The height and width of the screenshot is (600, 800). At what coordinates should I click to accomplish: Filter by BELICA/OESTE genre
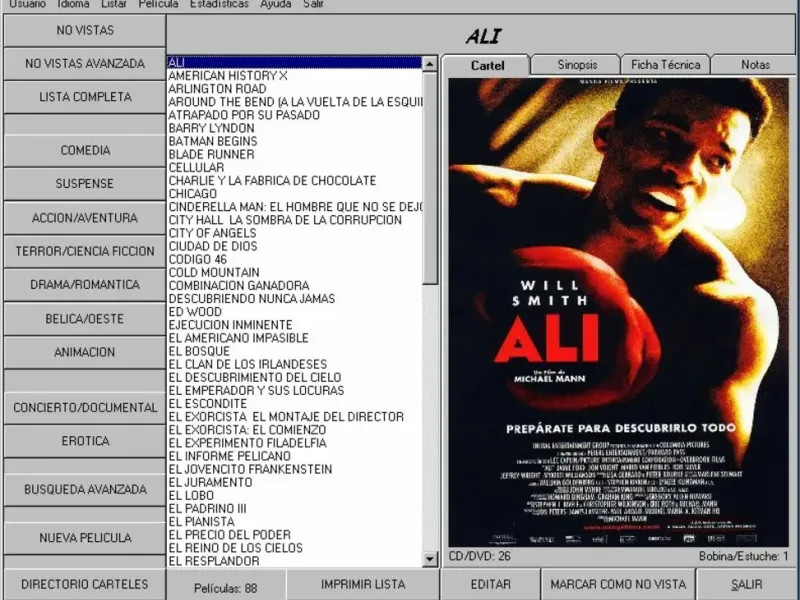tap(85, 319)
